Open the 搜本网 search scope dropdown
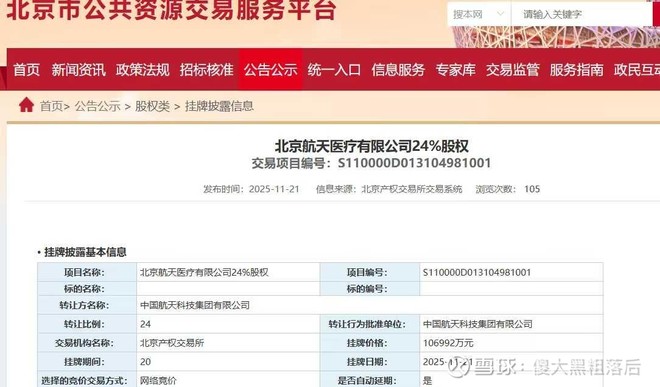The image size is (660, 387). pos(479,14)
